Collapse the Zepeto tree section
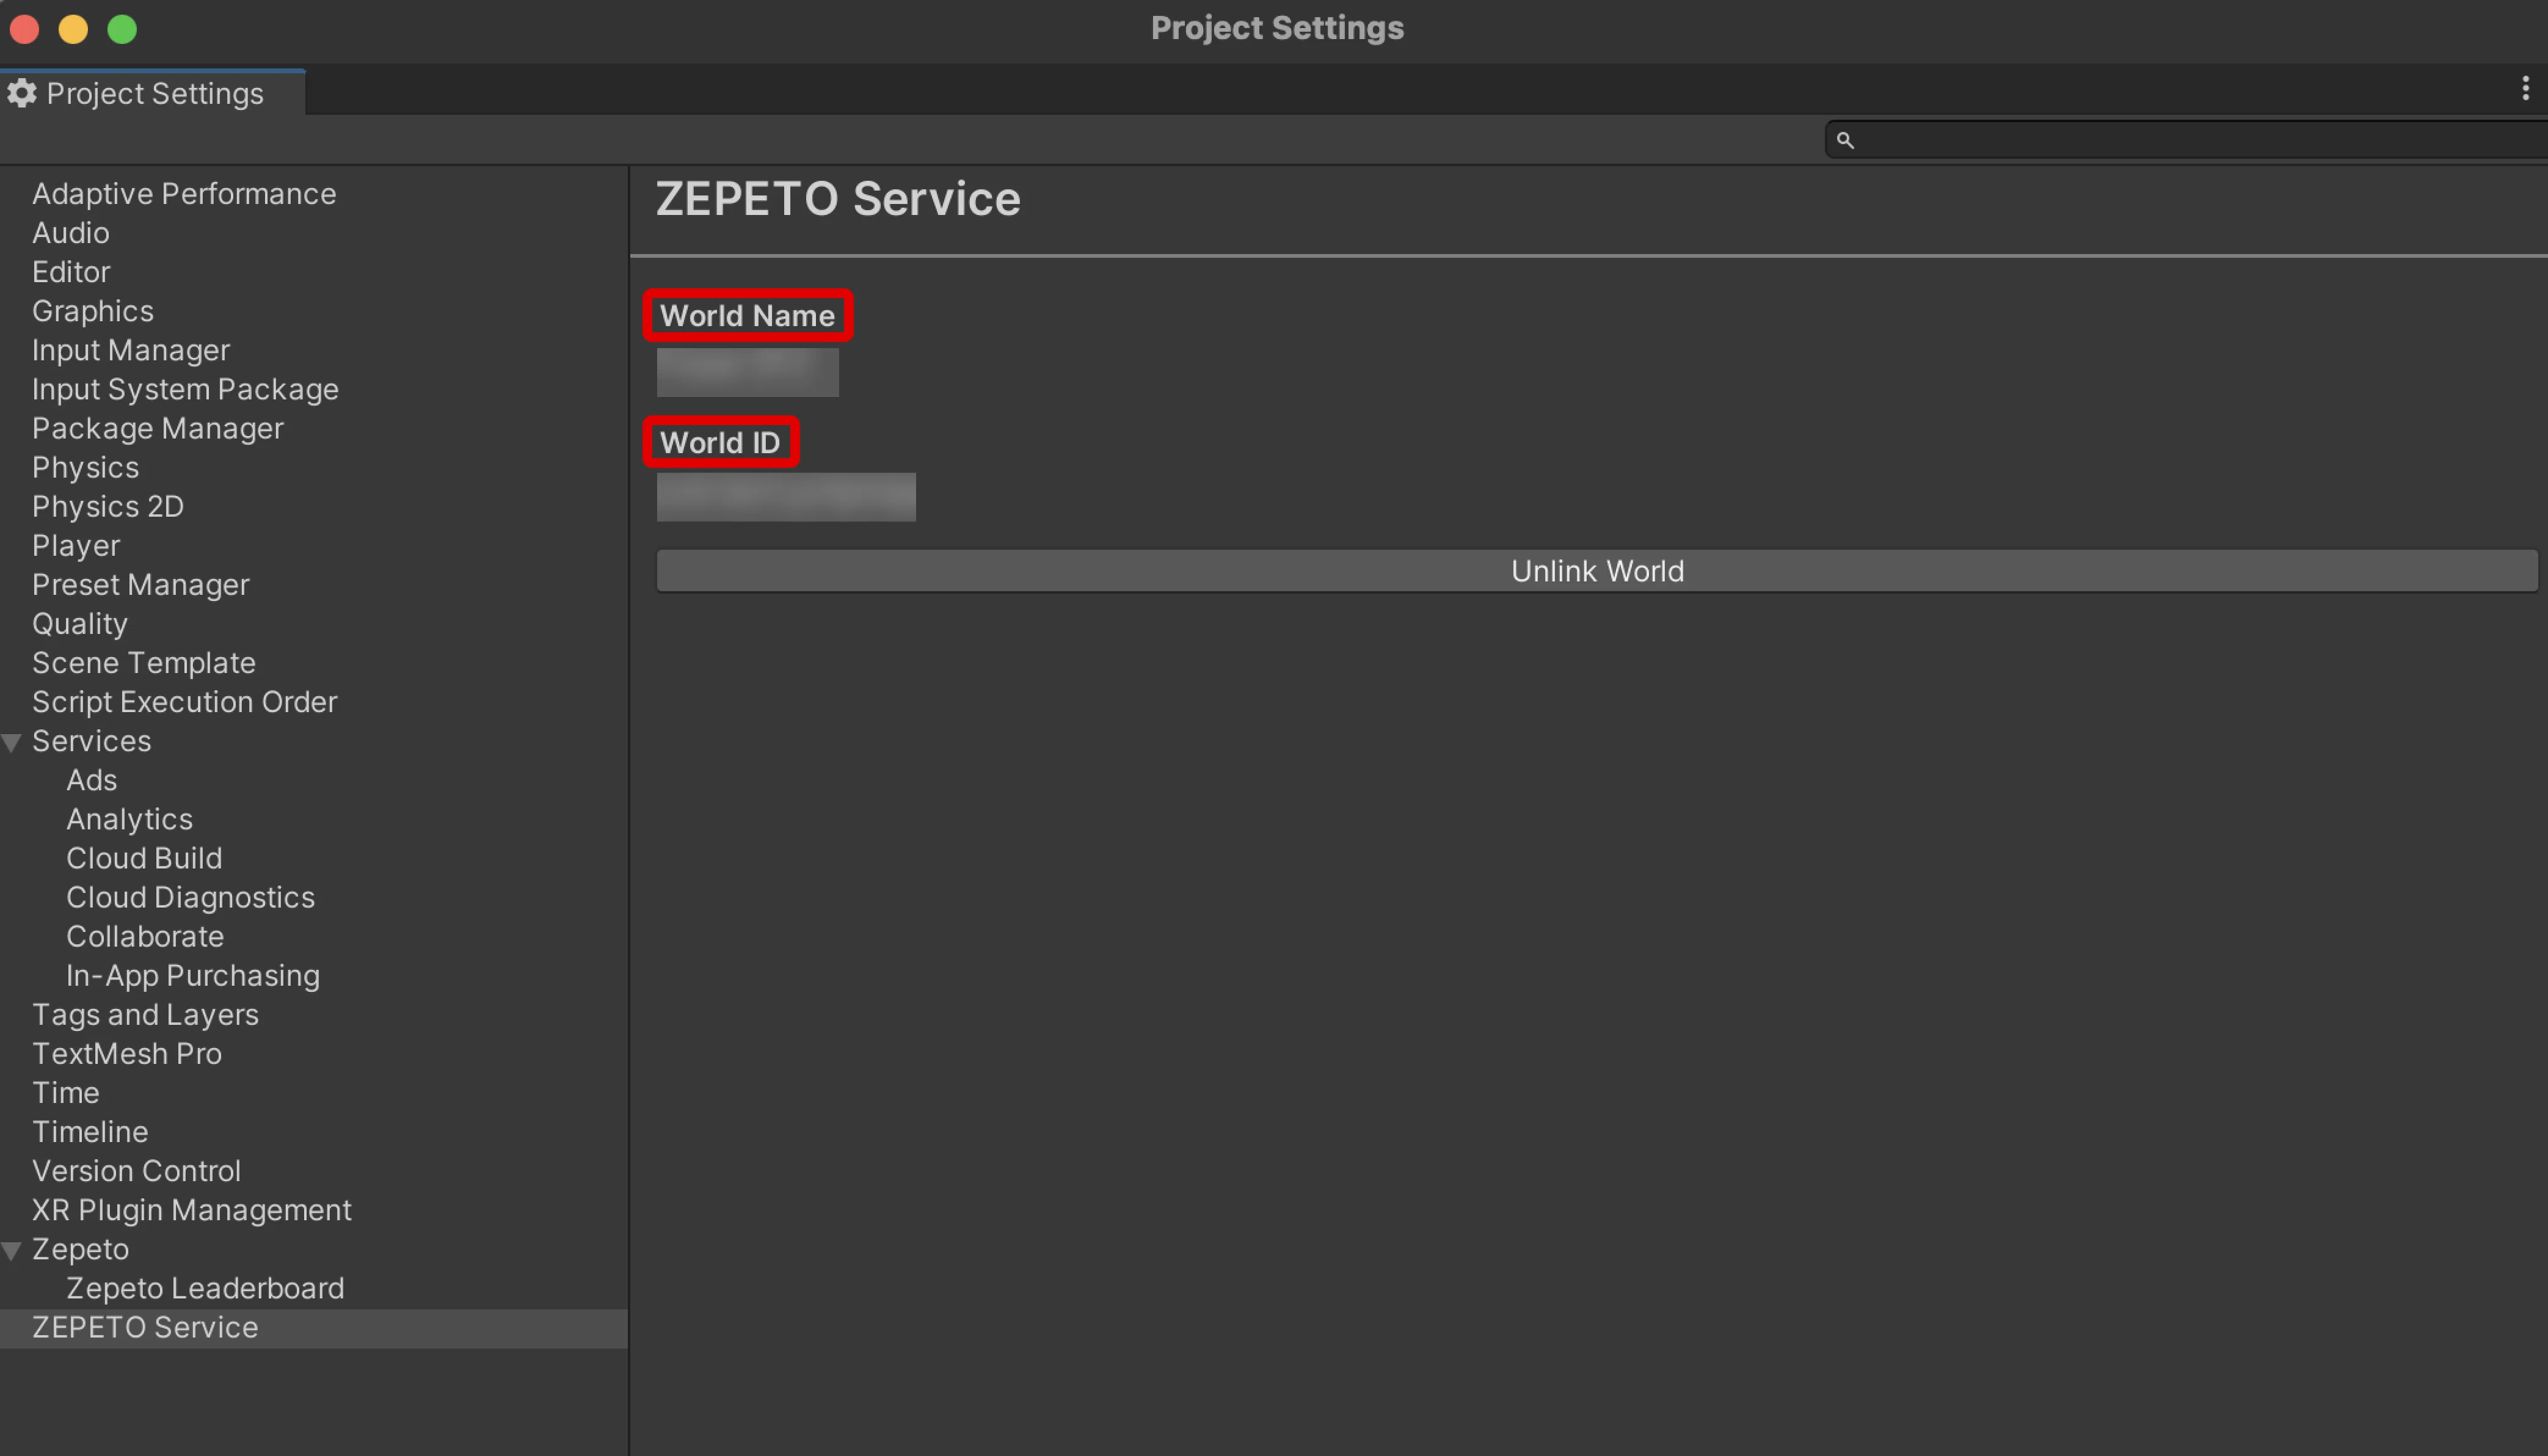2548x1456 pixels. (x=12, y=1250)
